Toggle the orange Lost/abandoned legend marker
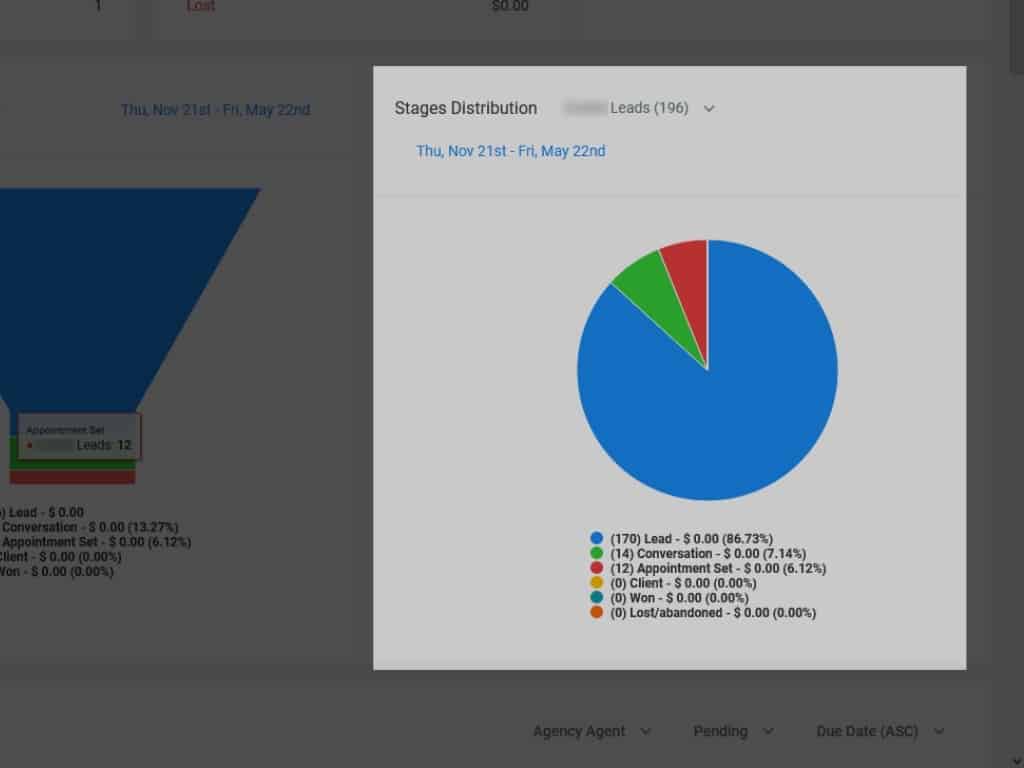Viewport: 1024px width, 768px height. pos(597,613)
